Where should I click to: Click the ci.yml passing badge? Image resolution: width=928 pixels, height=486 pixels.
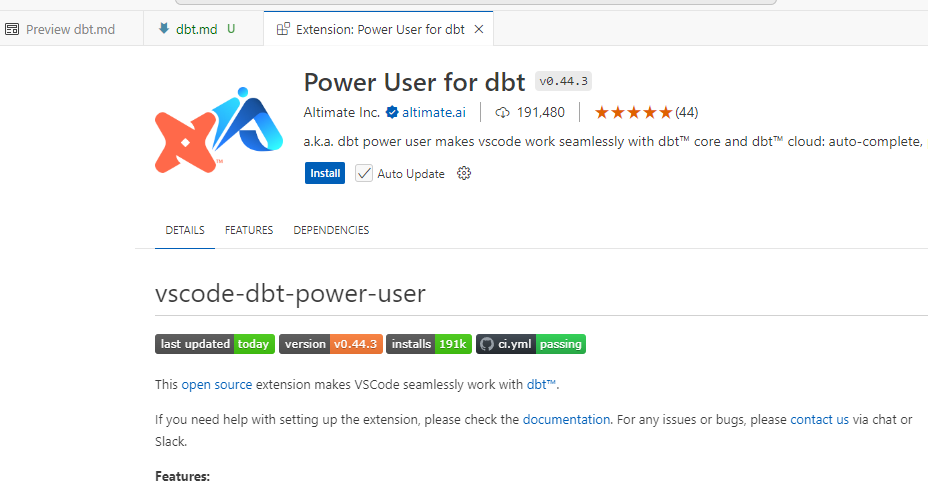click(531, 344)
